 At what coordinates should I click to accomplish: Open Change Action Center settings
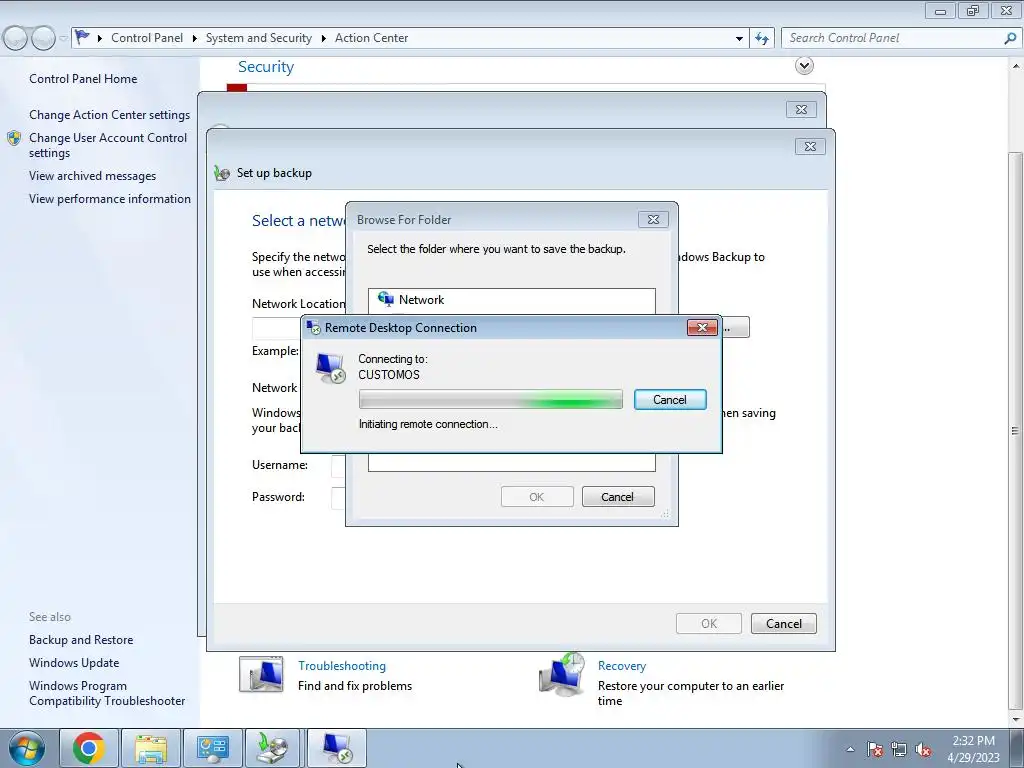pos(110,114)
